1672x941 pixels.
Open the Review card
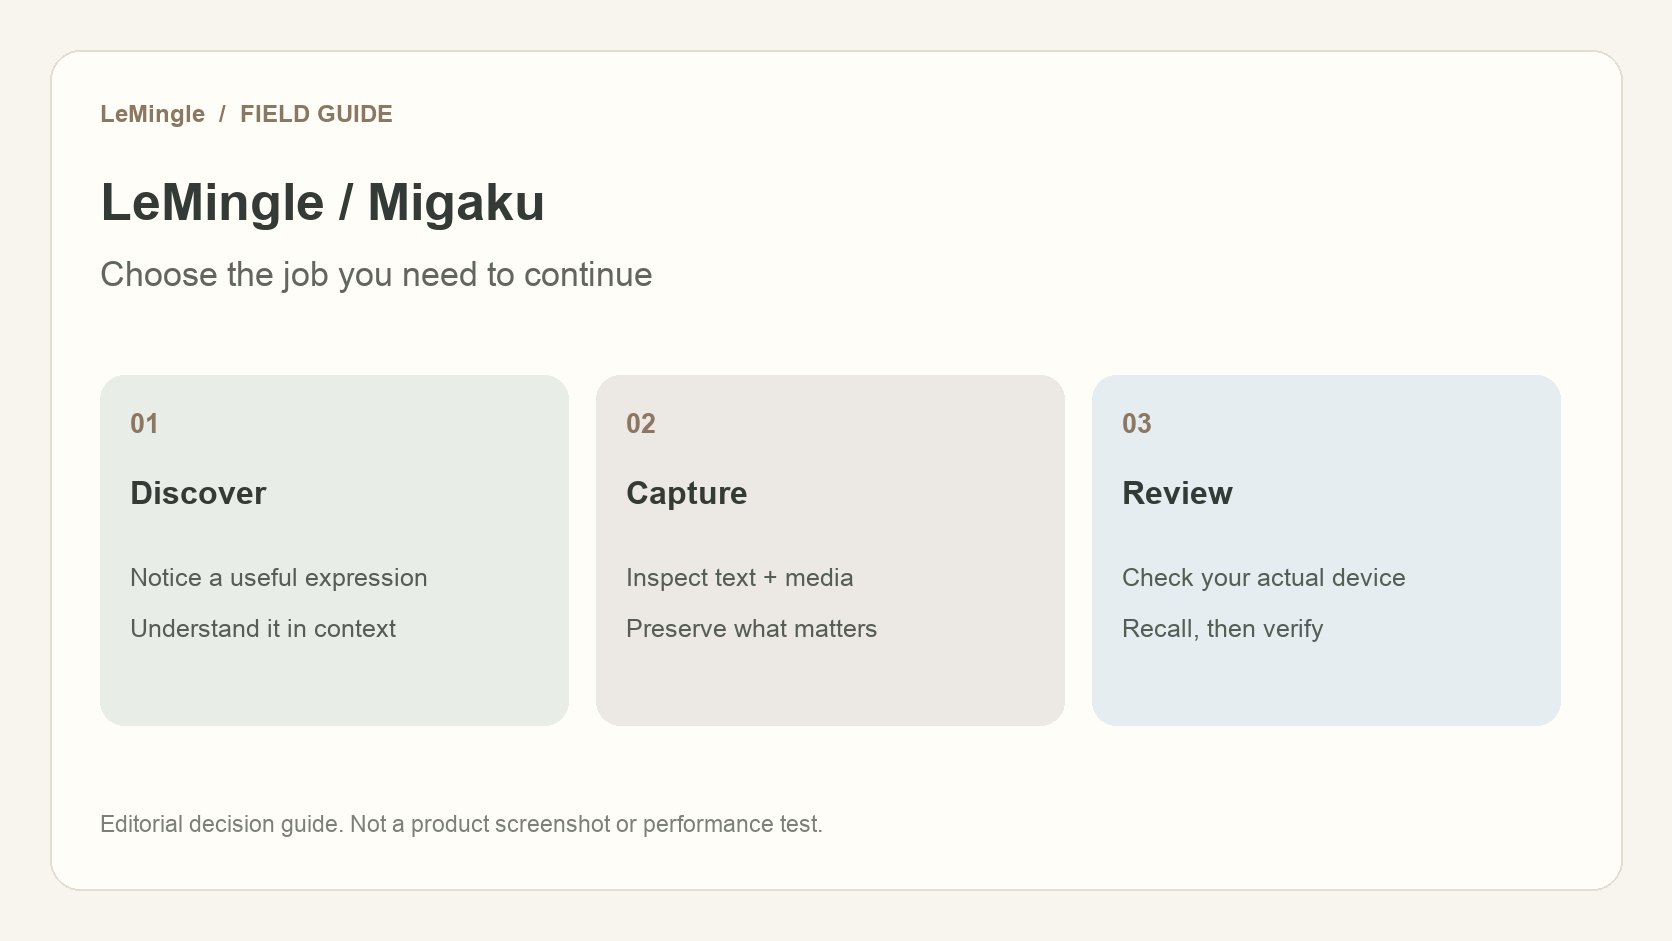click(x=1326, y=550)
